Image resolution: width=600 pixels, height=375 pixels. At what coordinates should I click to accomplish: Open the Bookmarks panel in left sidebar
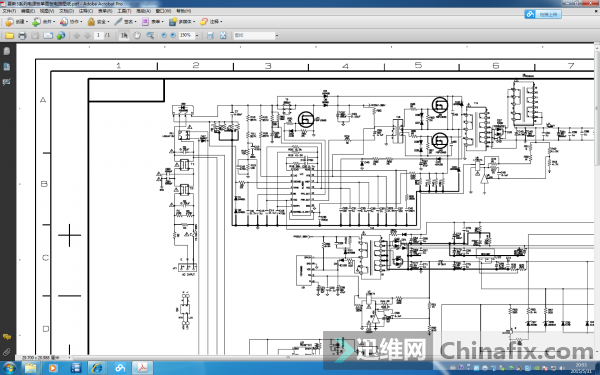coord(7,67)
